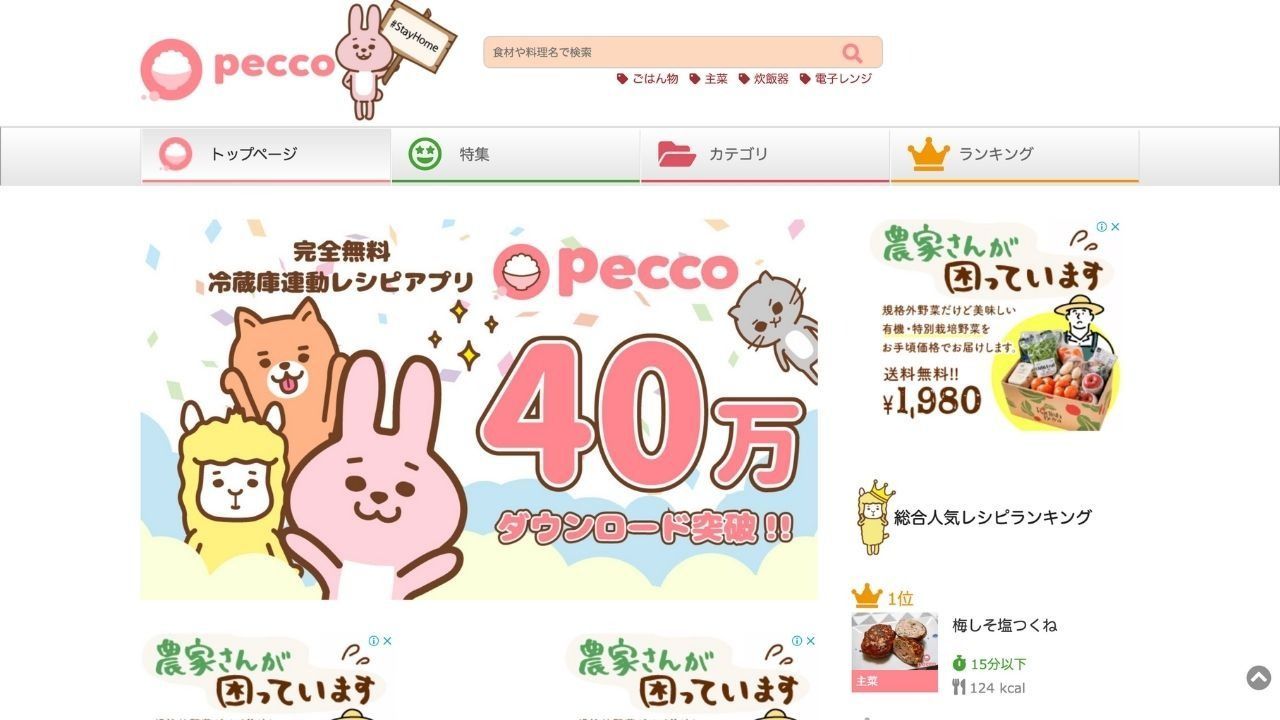This screenshot has height=720, width=1280.
Task: Click the green smiley icon beside 特集
Action: 425,154
